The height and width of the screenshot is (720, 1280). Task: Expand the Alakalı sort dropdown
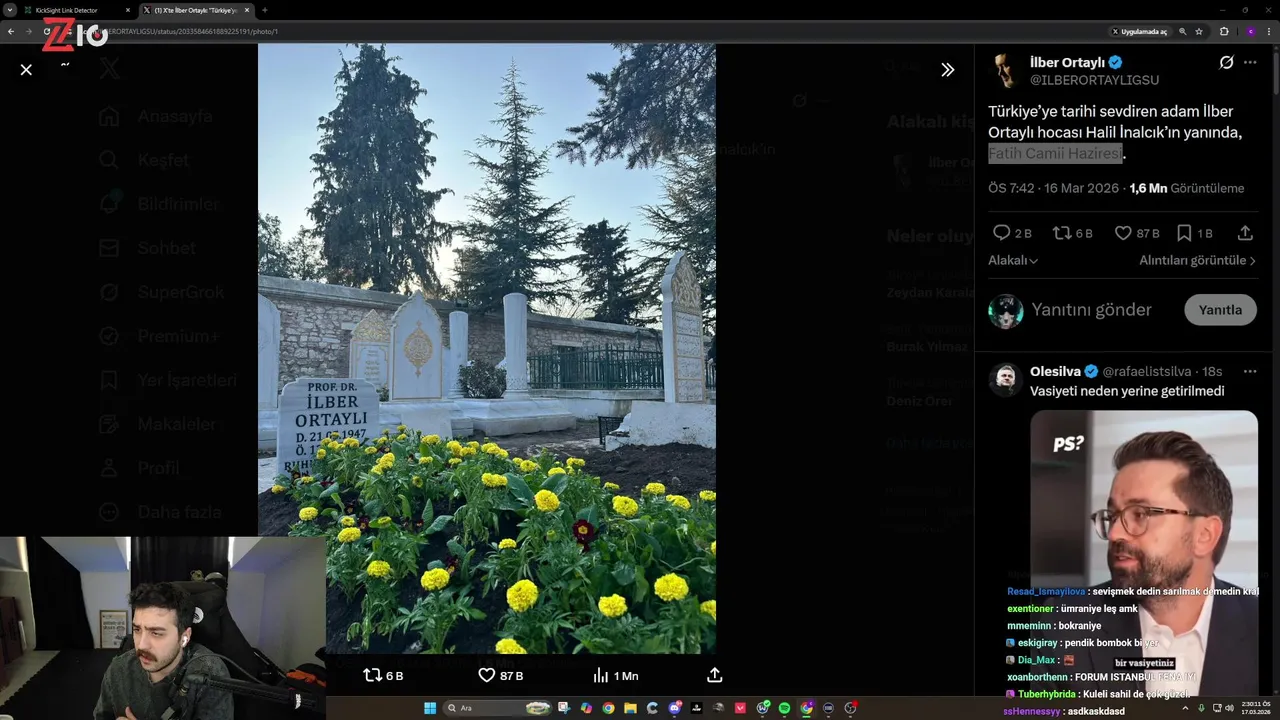click(1013, 260)
